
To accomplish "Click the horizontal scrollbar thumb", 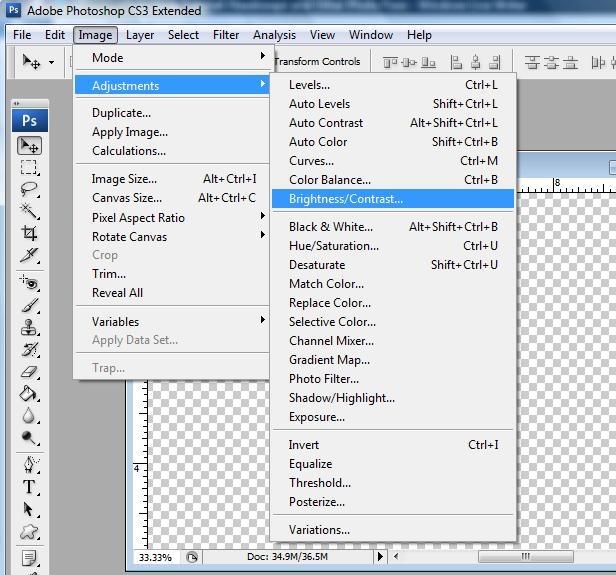I will coord(526,556).
